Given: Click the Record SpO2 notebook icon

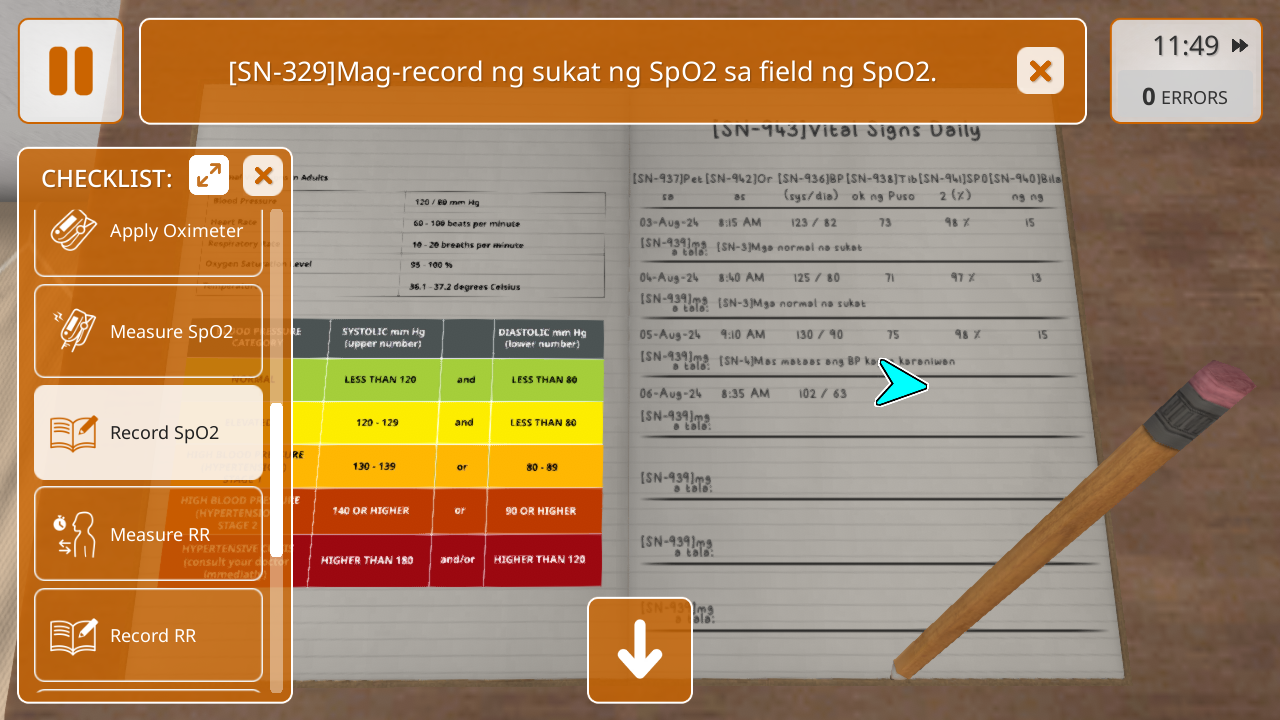Looking at the screenshot, I should tap(73, 433).
